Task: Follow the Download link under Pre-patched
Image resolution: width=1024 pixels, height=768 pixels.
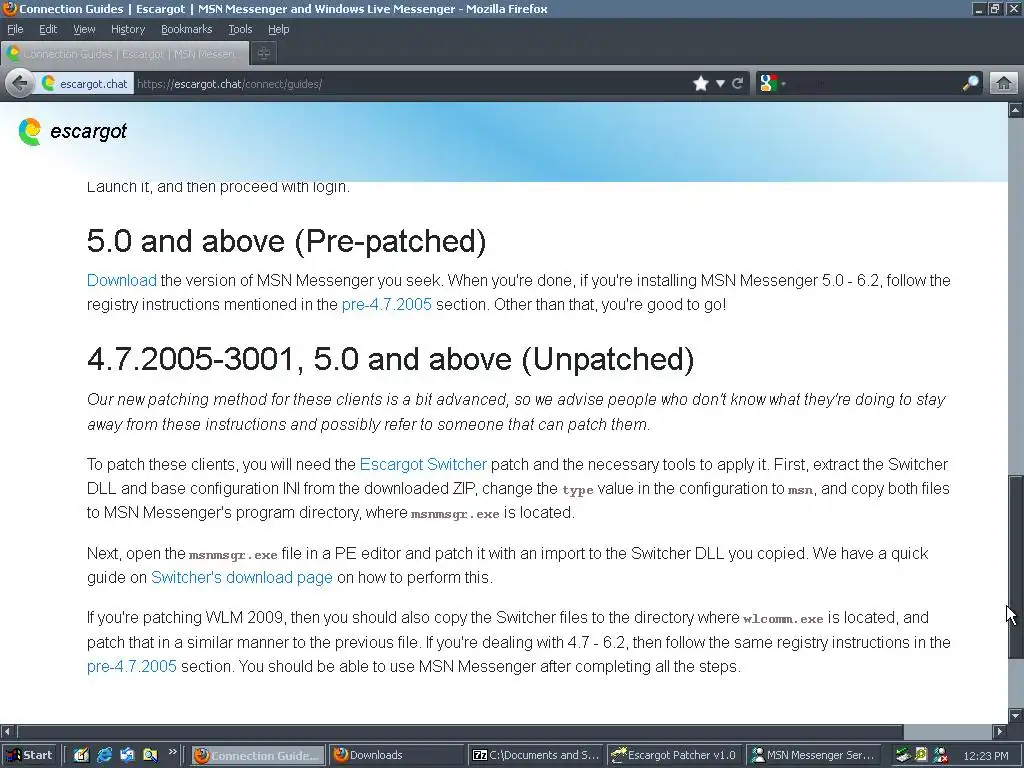Action: coord(121,280)
